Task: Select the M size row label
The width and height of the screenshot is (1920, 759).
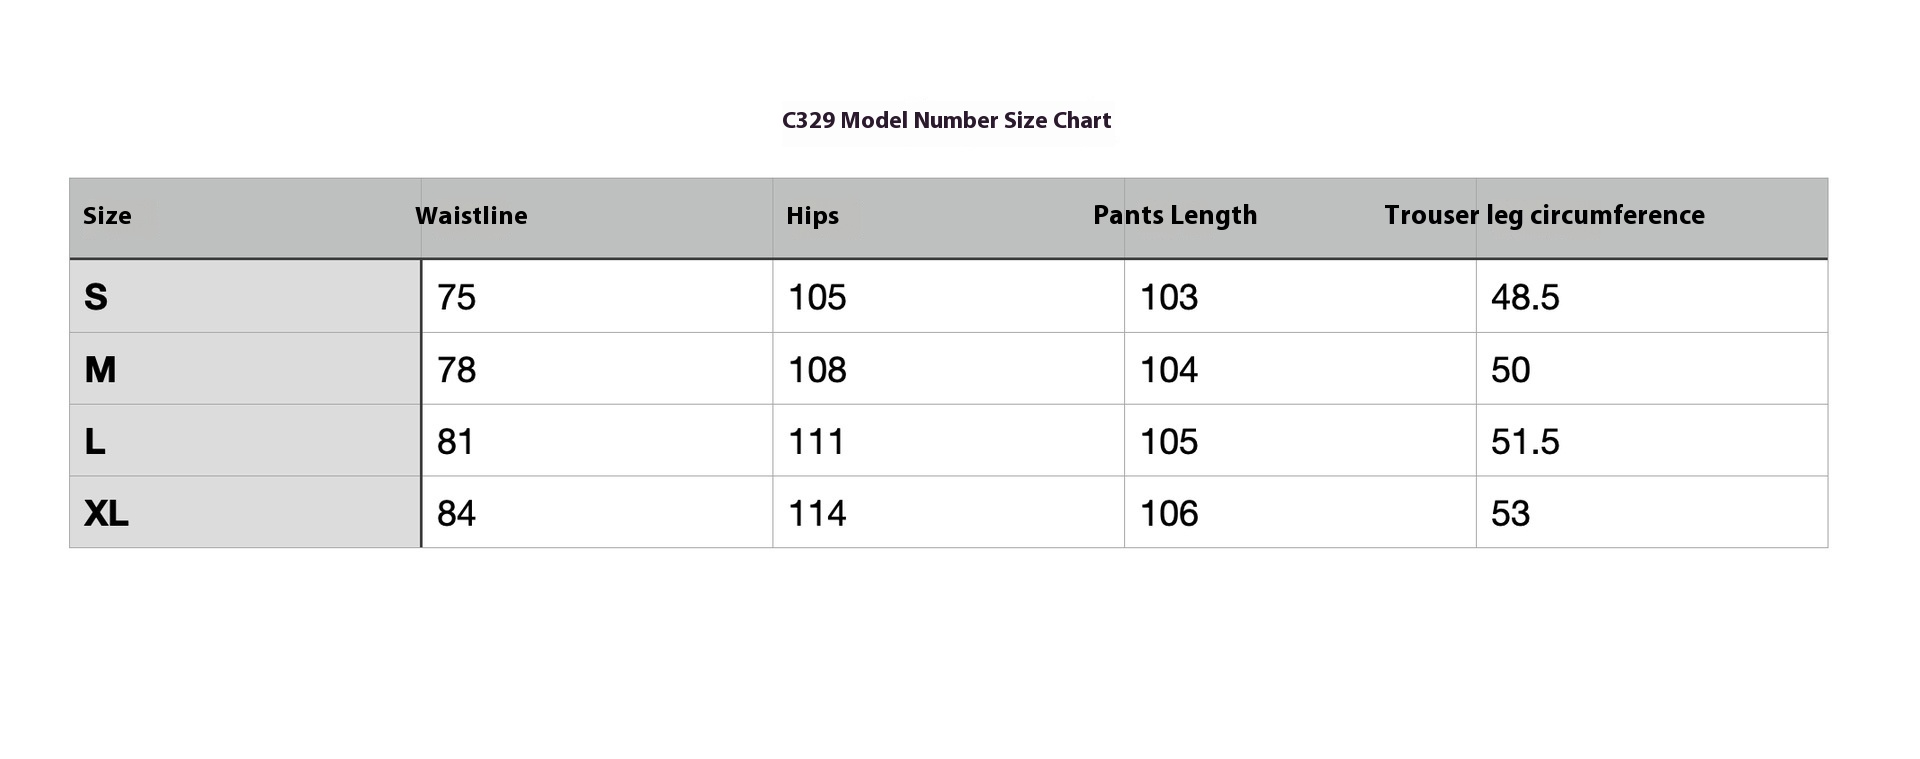Action: (100, 370)
